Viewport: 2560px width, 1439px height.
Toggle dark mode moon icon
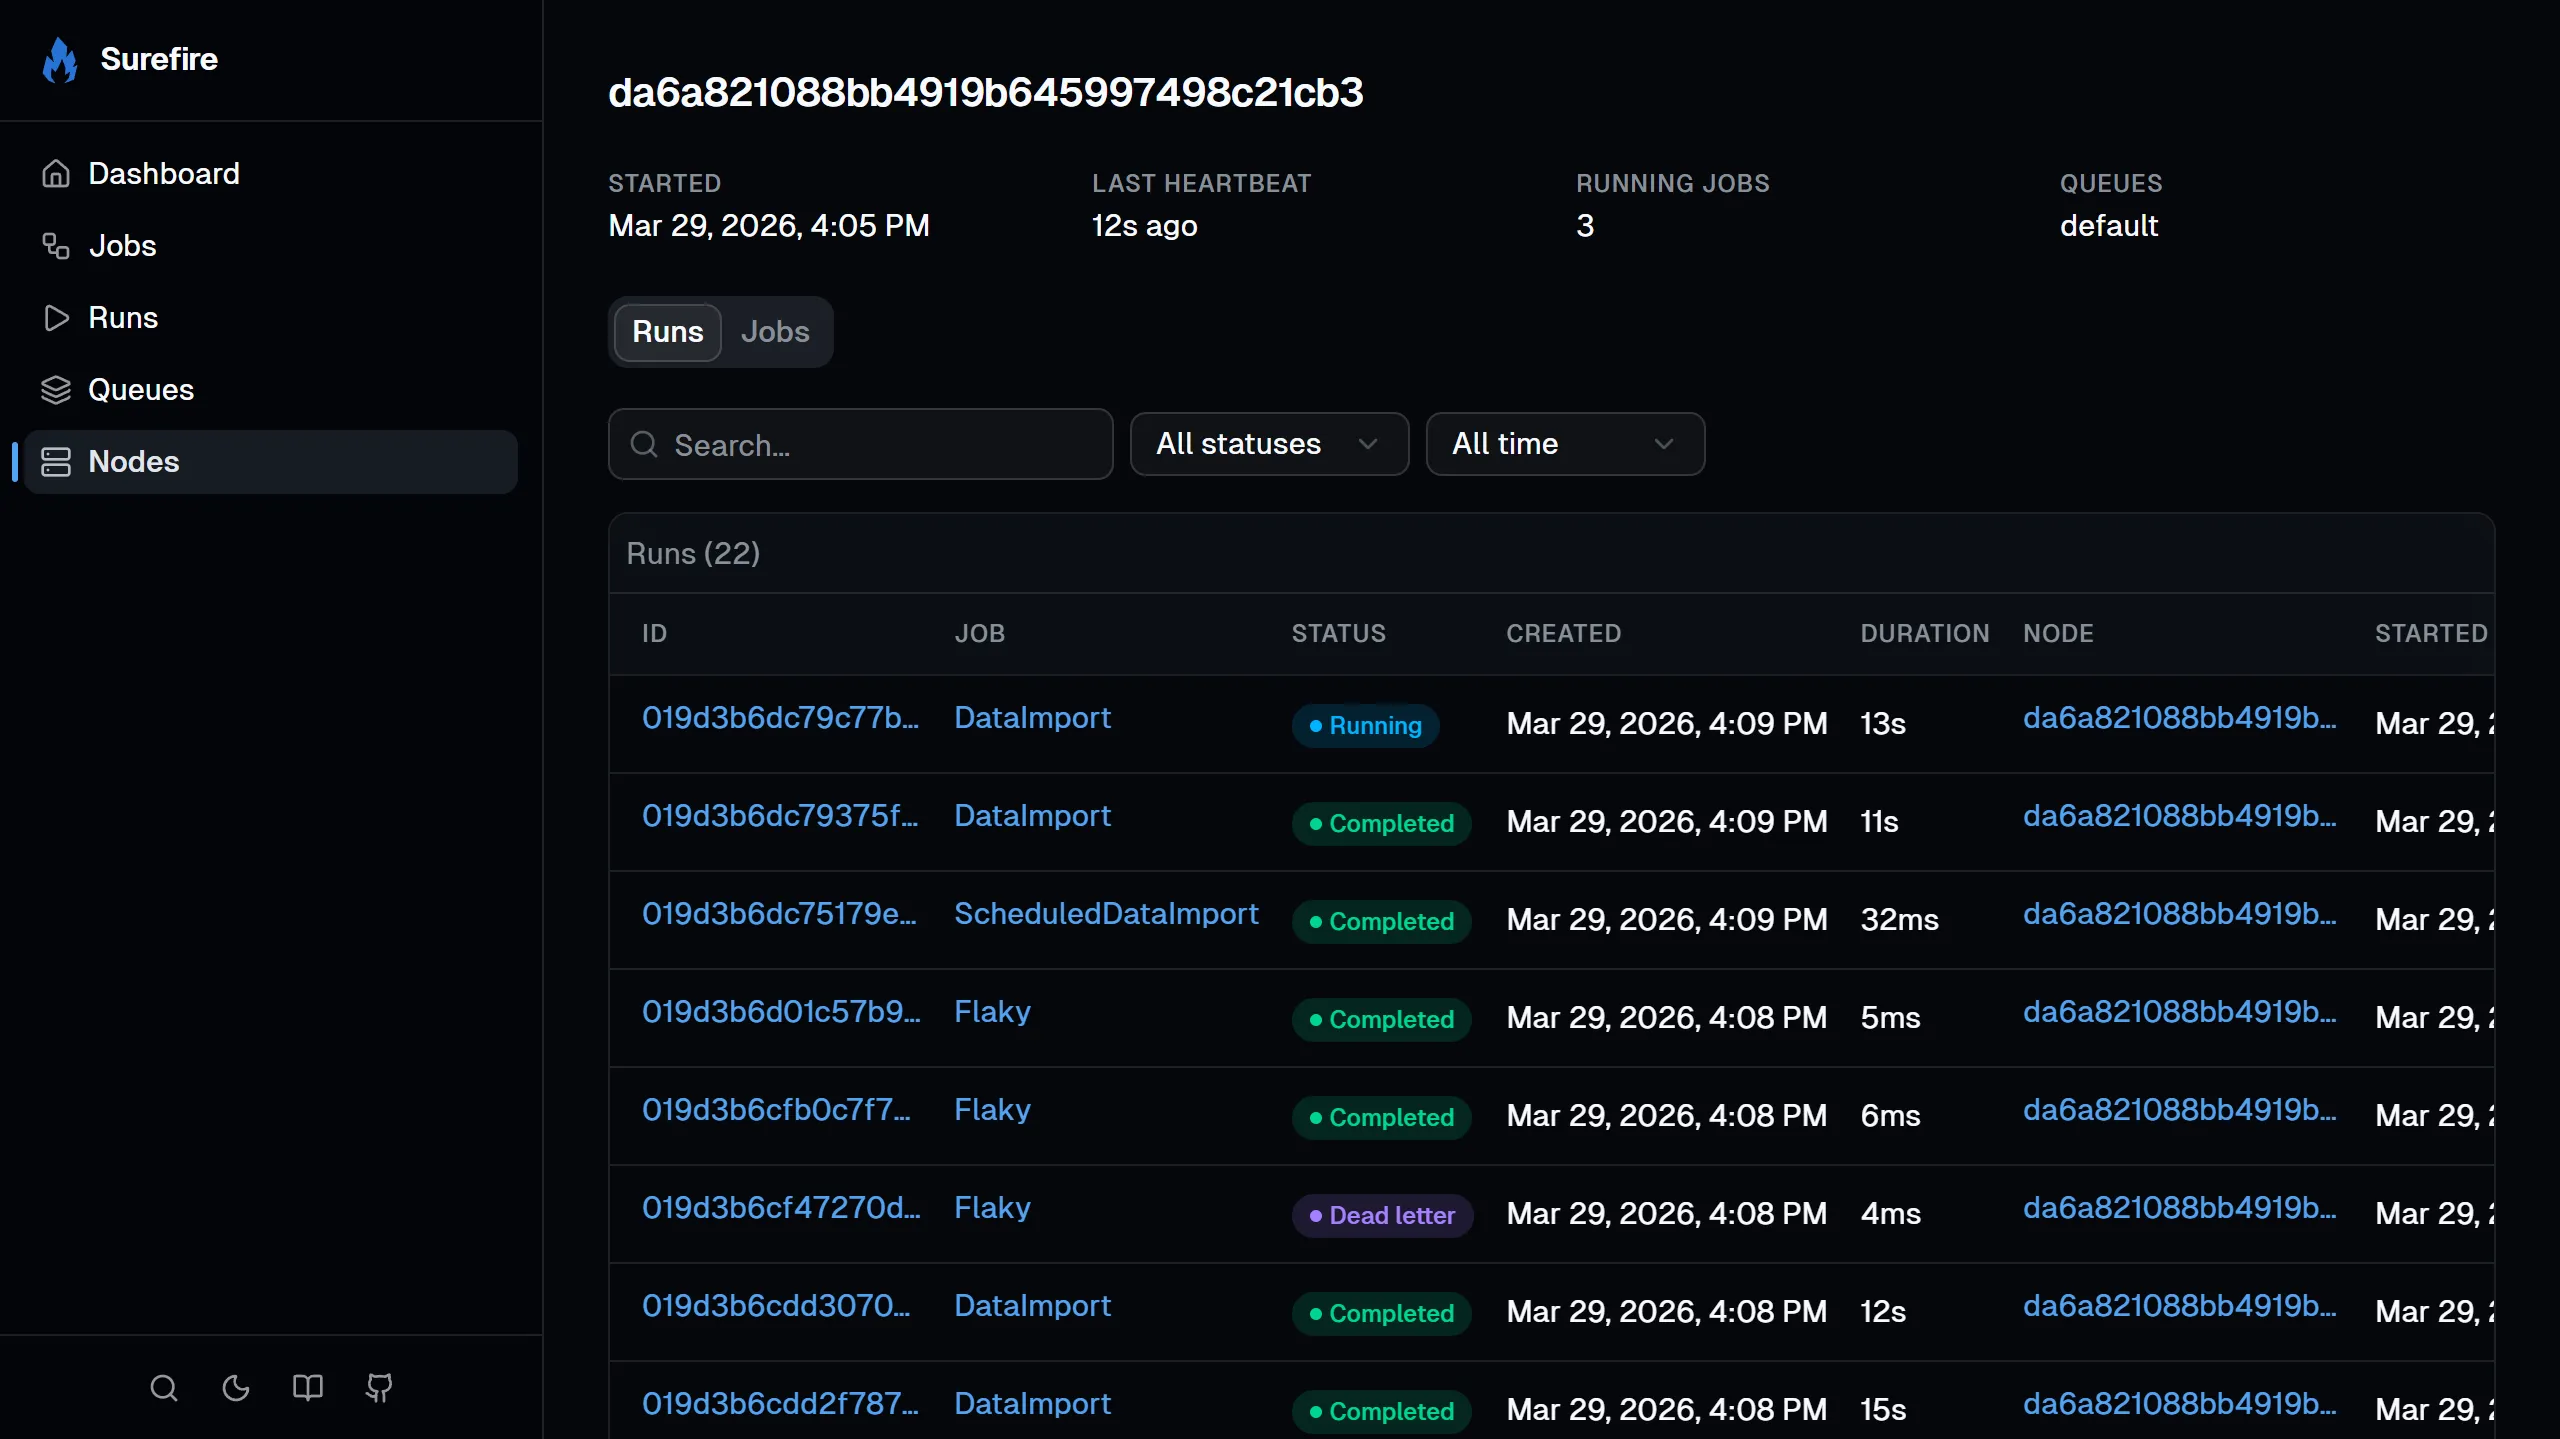(236, 1388)
